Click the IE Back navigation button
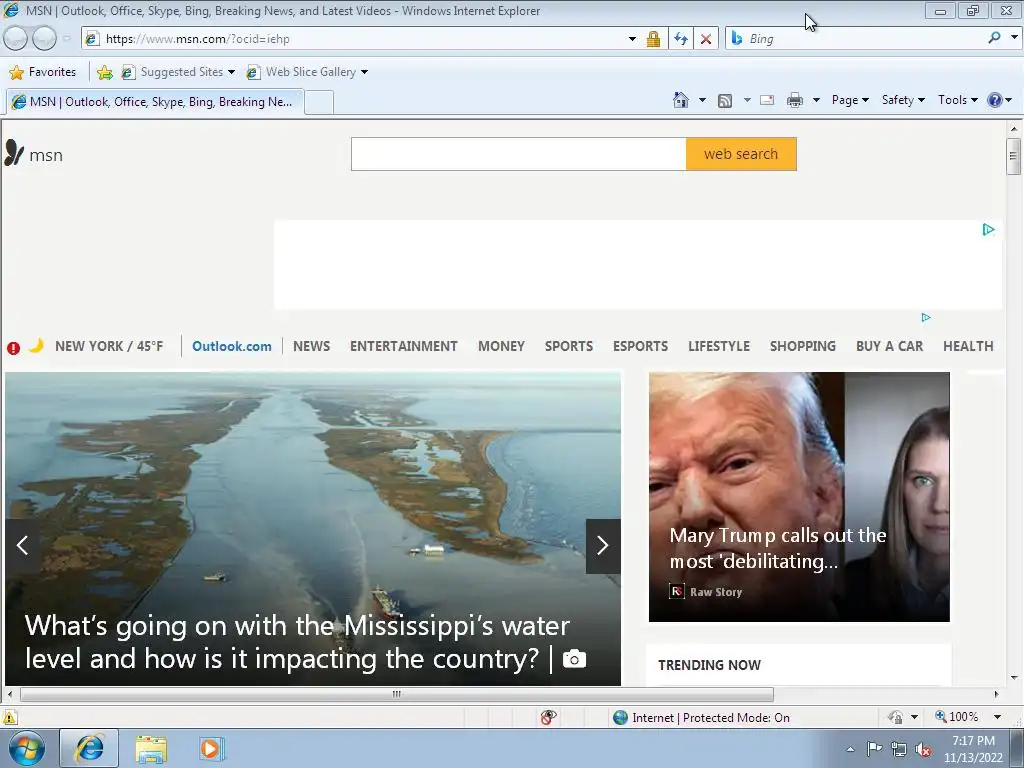The image size is (1024, 768). [16, 39]
